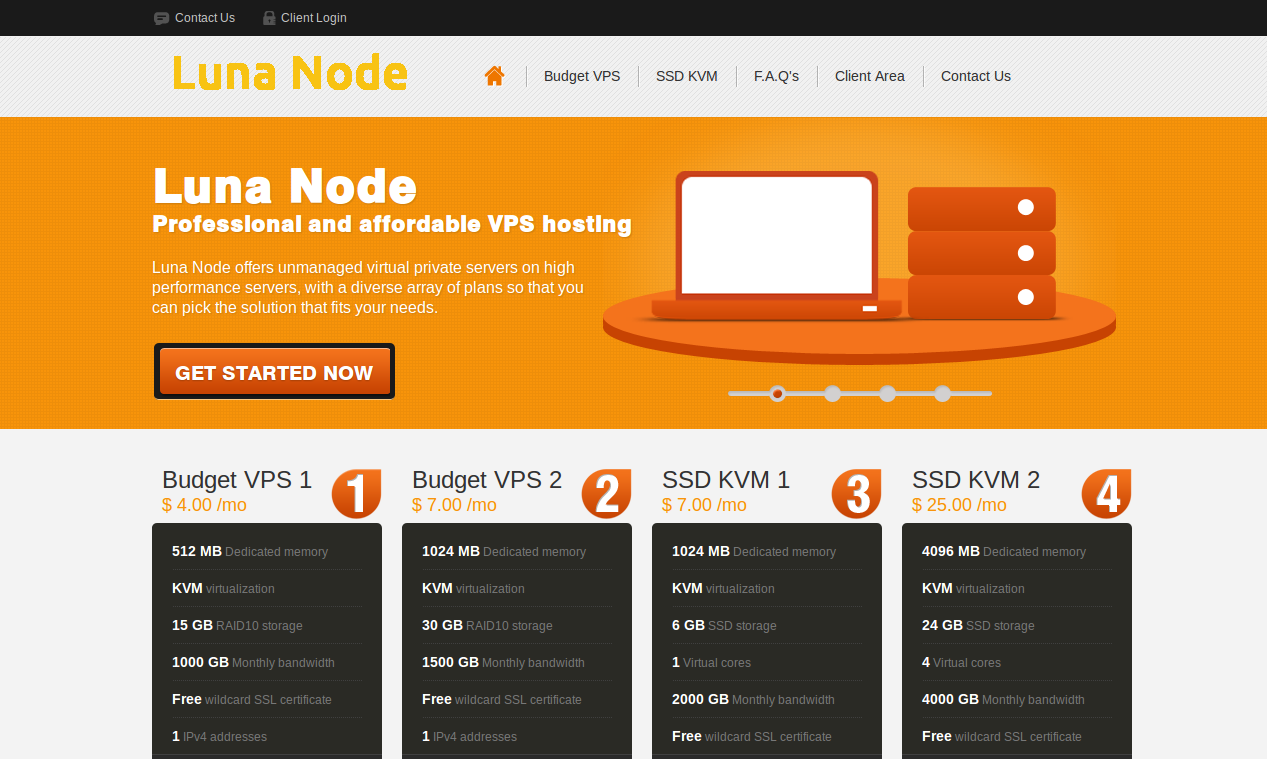Click 24 GB SSD storage row
The width and height of the screenshot is (1267, 759).
coord(1017,625)
